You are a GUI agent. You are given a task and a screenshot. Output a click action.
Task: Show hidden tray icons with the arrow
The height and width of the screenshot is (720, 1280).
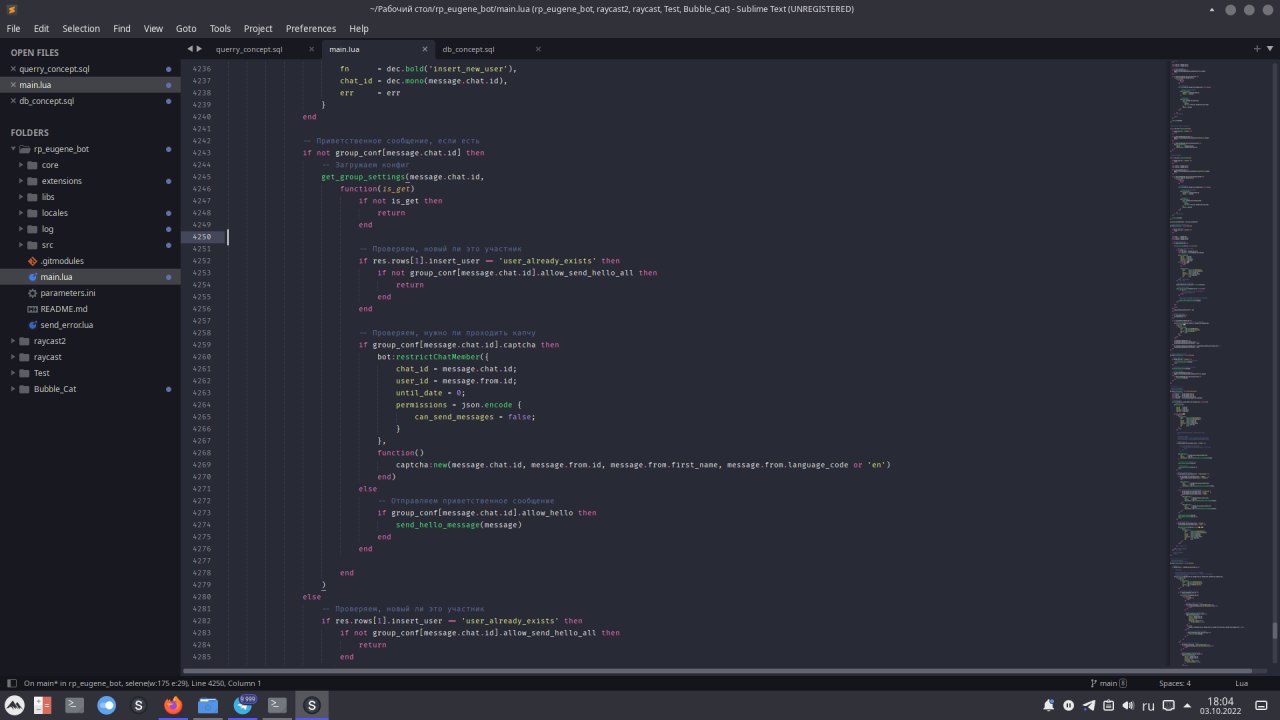[x=1188, y=705]
